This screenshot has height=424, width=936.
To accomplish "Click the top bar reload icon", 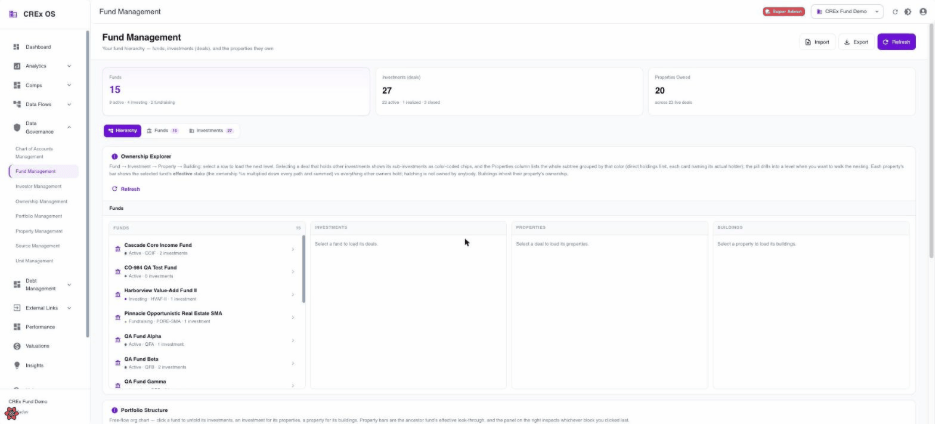I will point(895,11).
